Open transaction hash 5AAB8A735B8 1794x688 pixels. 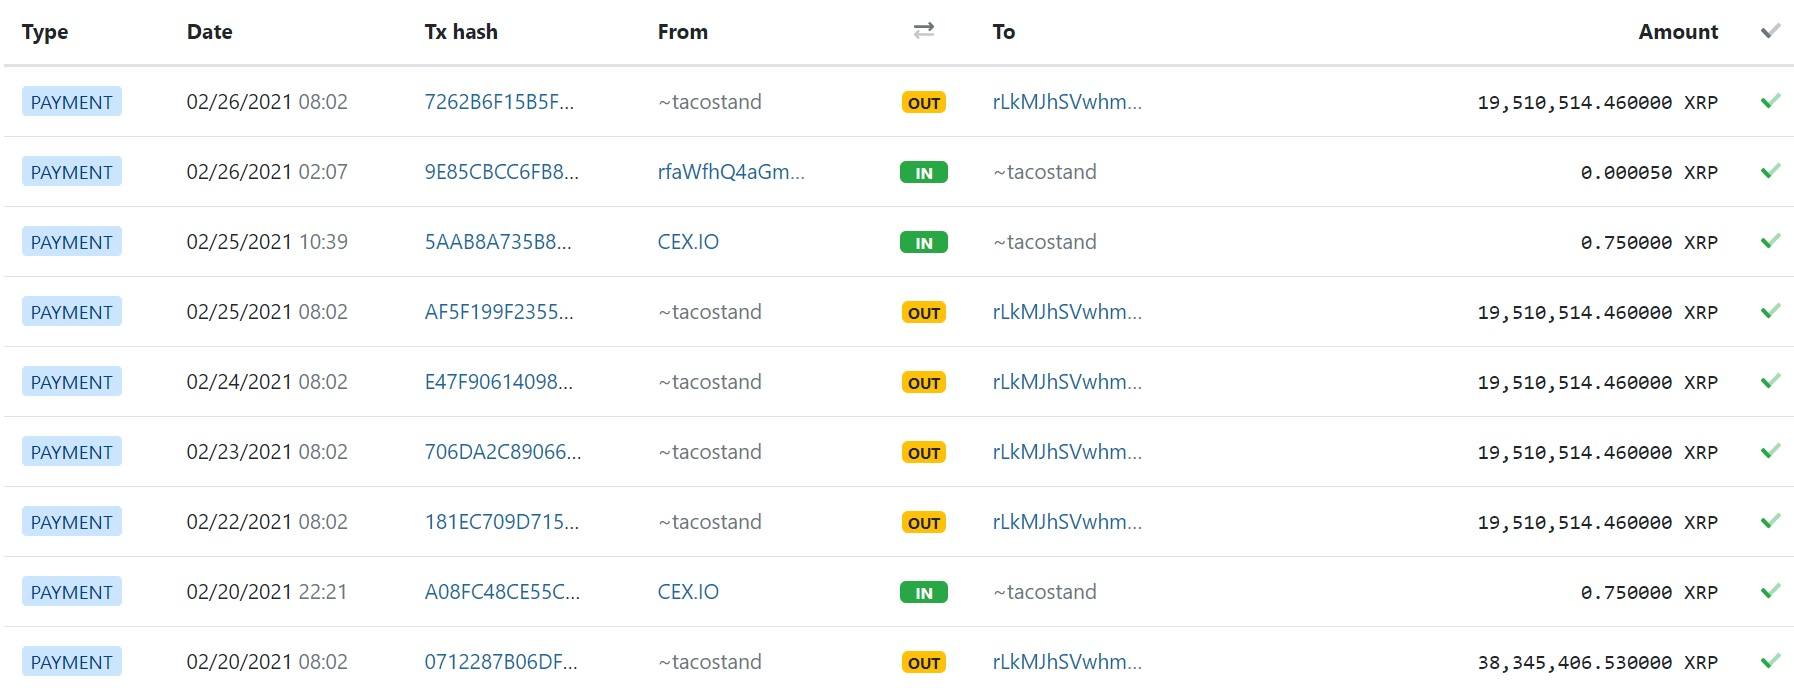click(x=498, y=242)
